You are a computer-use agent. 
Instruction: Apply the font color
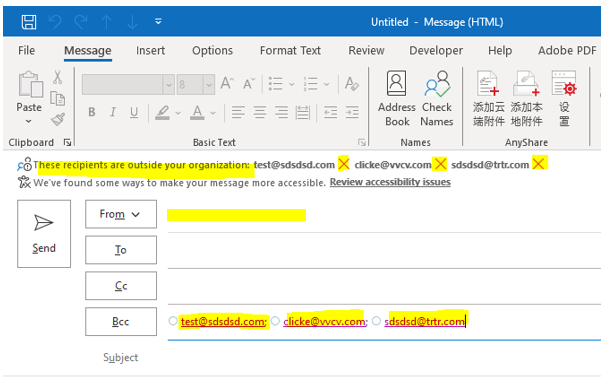pyautogui.click(x=197, y=112)
